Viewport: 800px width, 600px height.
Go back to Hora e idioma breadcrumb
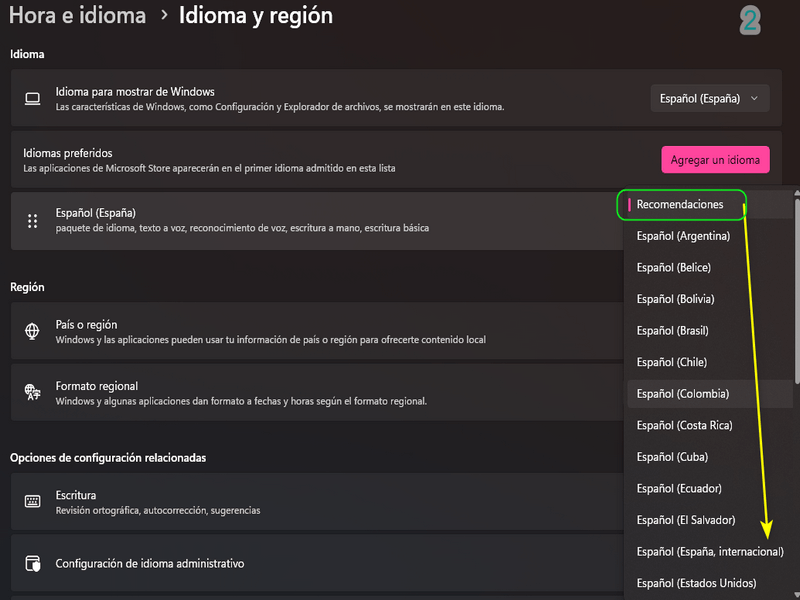click(77, 15)
